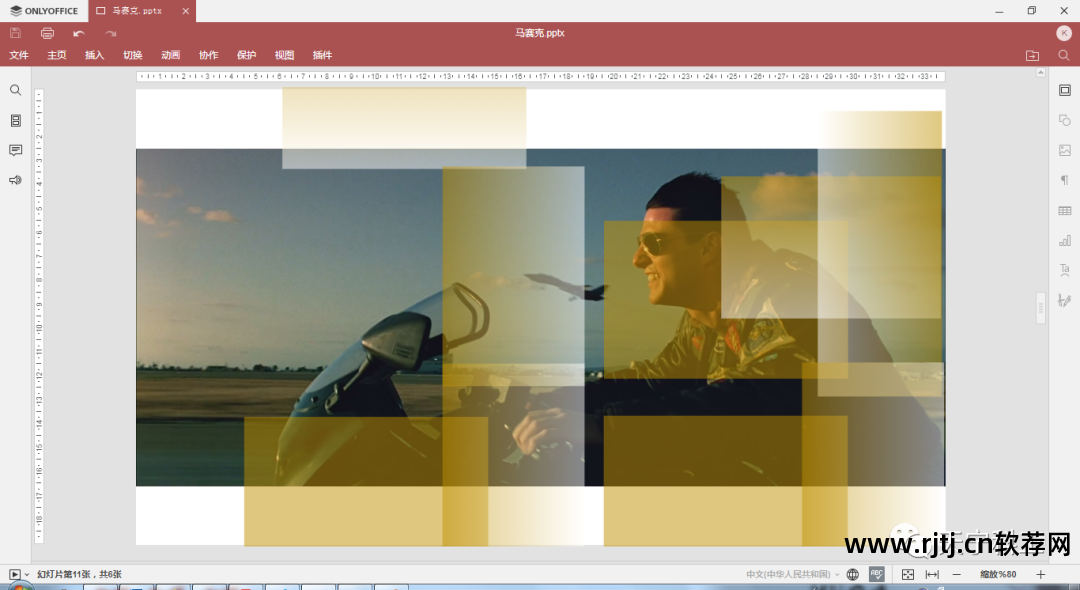1080x590 pixels.
Task: Toggle the ABC spell checking icon
Action: click(x=876, y=574)
